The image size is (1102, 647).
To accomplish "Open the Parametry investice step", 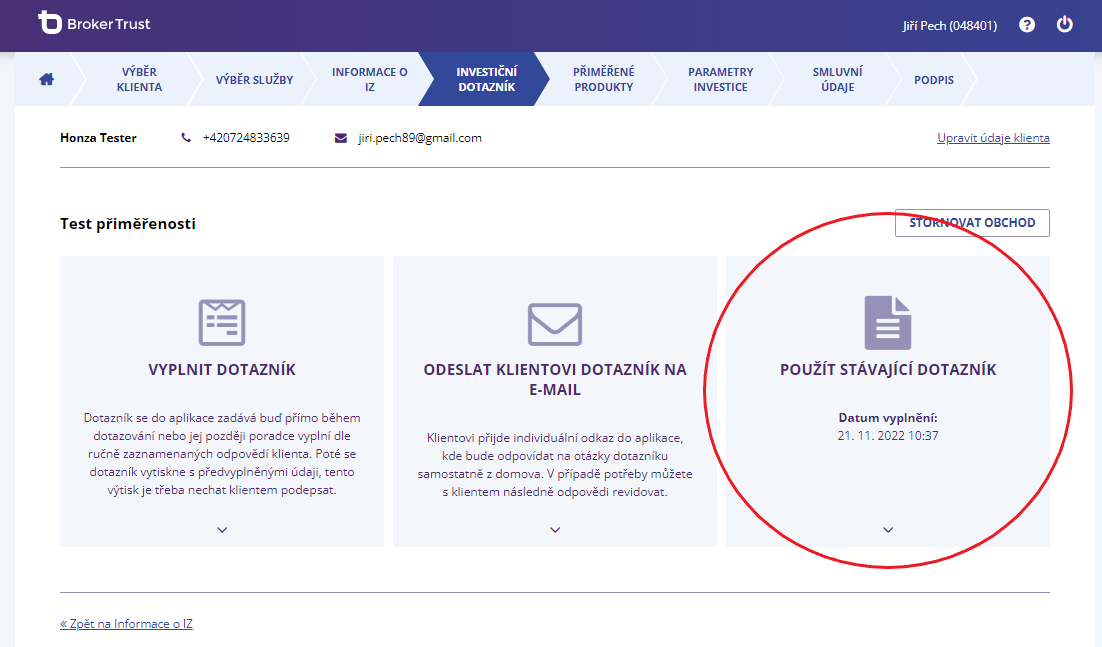I will pyautogui.click(x=720, y=79).
